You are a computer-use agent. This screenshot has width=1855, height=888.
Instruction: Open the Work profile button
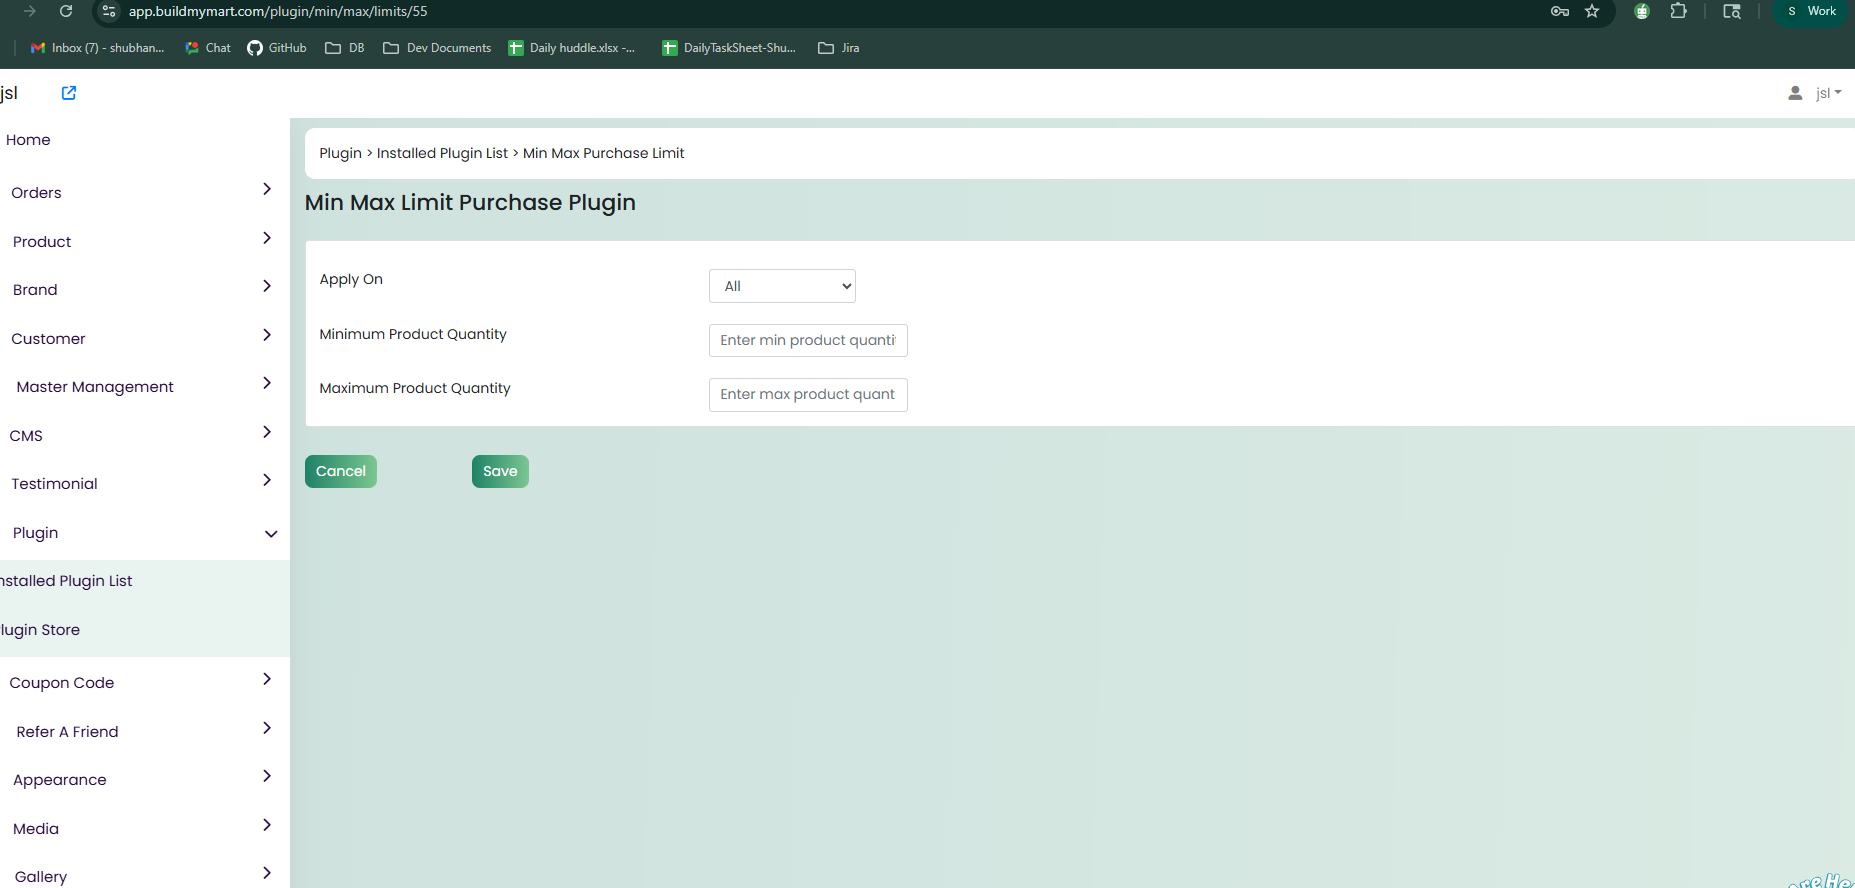click(x=1812, y=11)
